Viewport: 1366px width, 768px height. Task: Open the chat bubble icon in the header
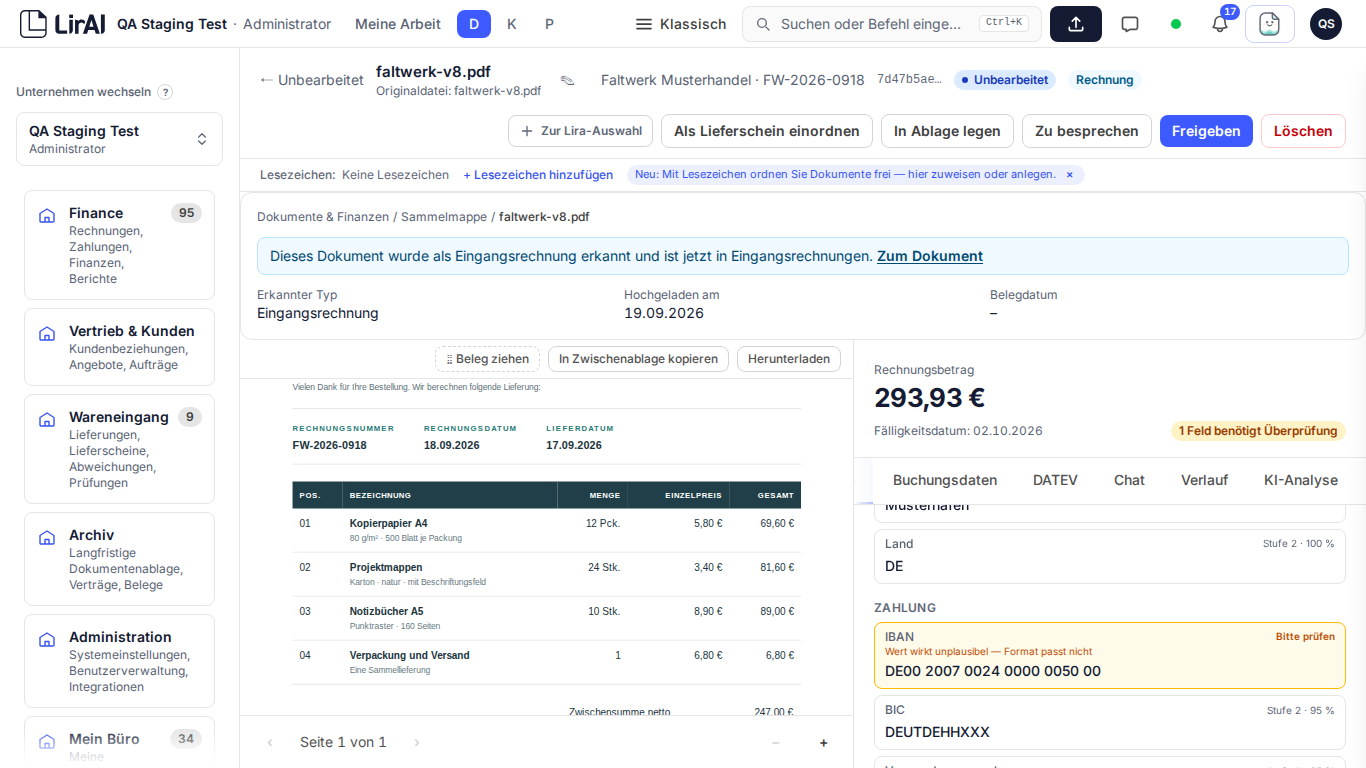tap(1130, 24)
